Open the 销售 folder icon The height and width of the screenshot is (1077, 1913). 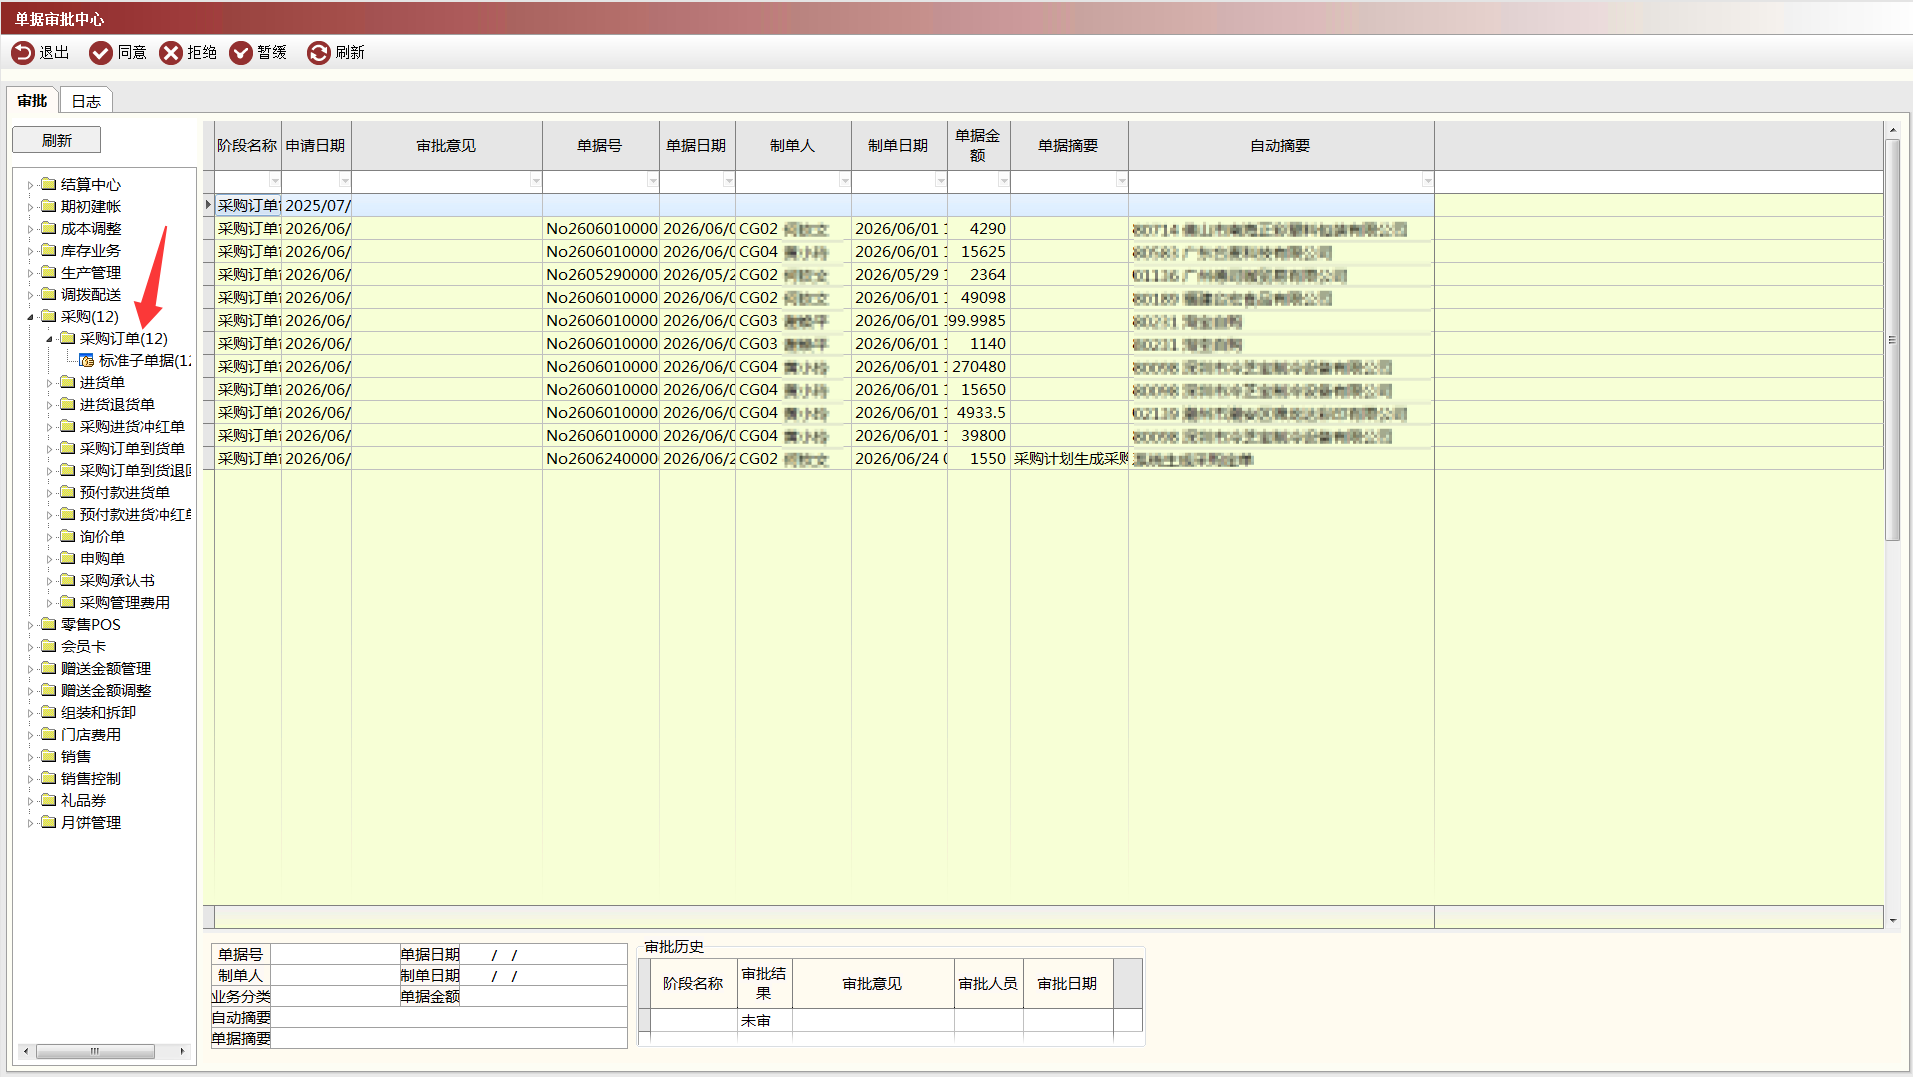tap(48, 756)
